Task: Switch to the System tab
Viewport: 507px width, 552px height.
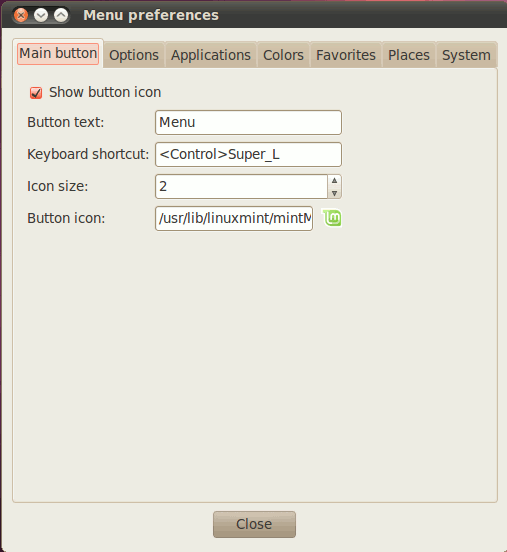Action: 466,55
